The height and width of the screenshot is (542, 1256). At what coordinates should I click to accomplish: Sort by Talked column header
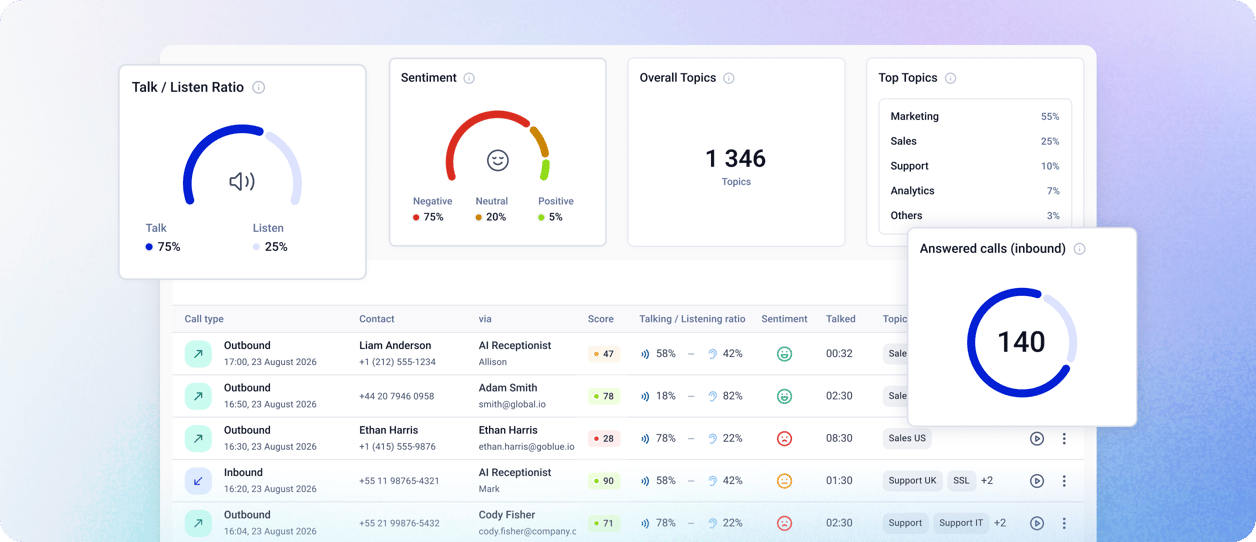(841, 319)
